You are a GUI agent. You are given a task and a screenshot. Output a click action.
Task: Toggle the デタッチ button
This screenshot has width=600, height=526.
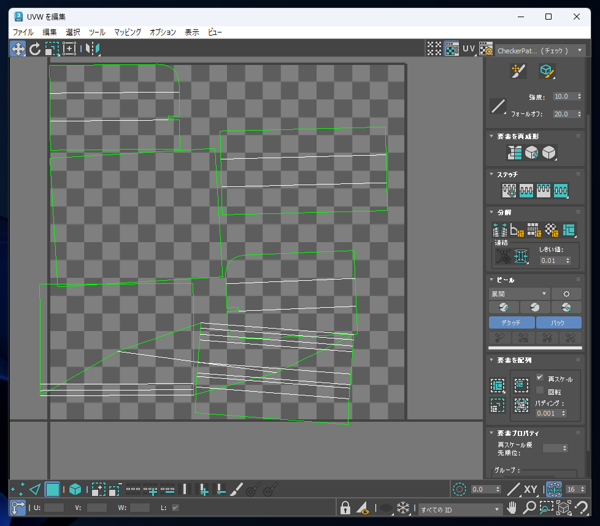pyautogui.click(x=512, y=322)
